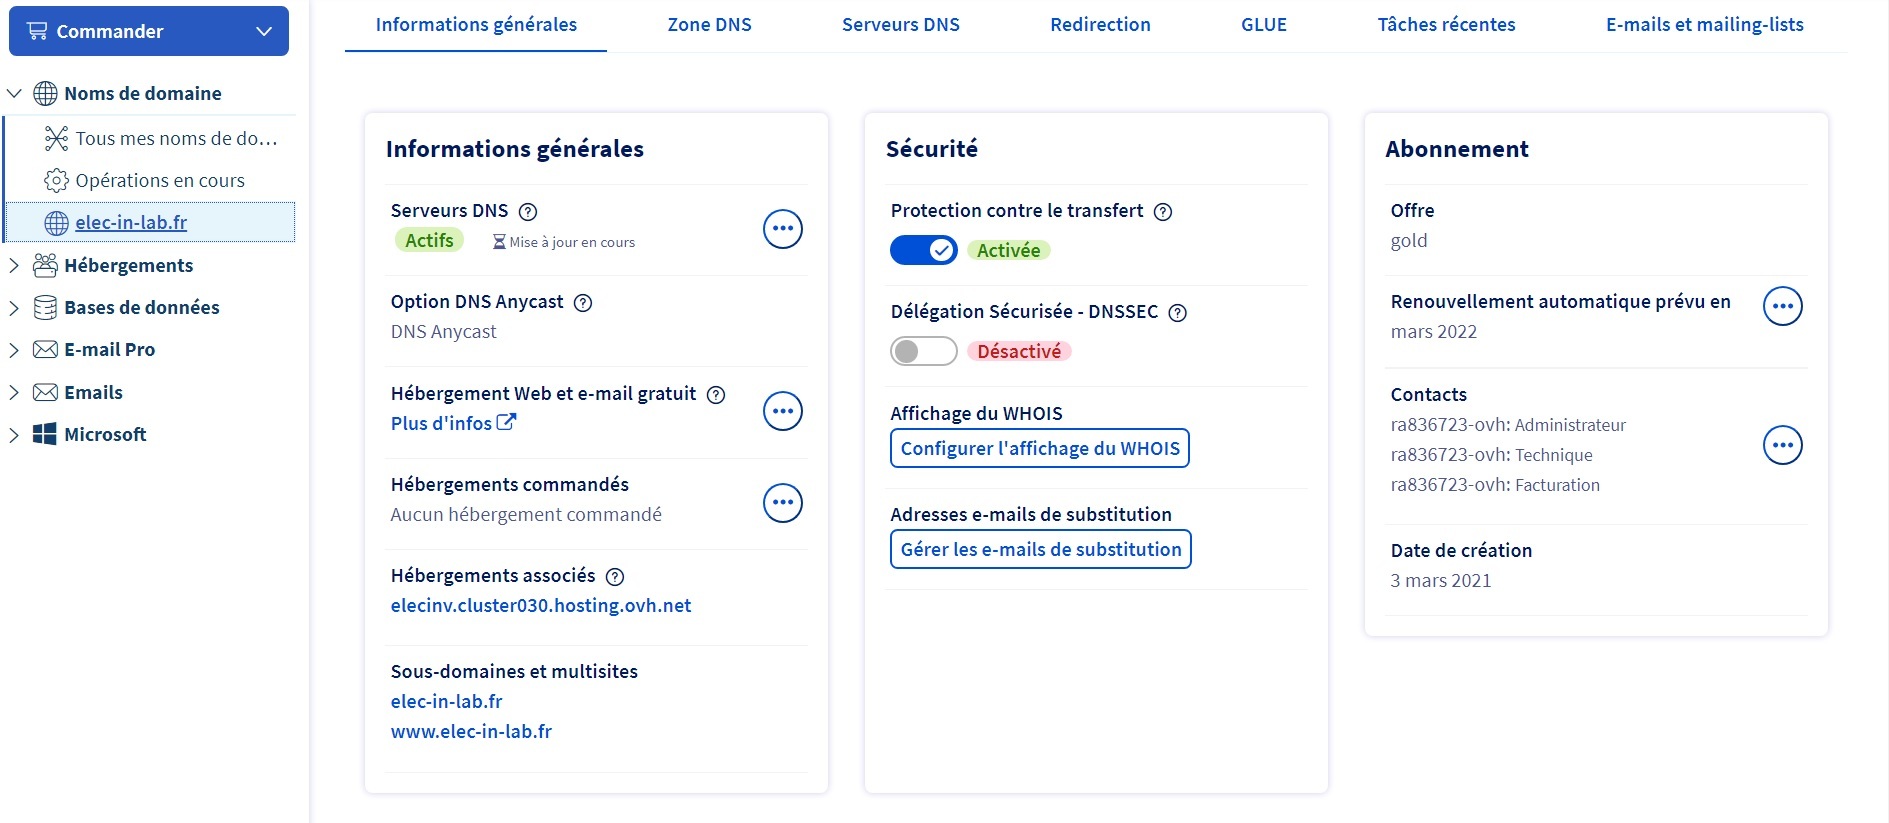Viewport: 1889px width, 823px height.
Task: Click help icon next to Protection contre le transfert
Action: [x=1163, y=212]
